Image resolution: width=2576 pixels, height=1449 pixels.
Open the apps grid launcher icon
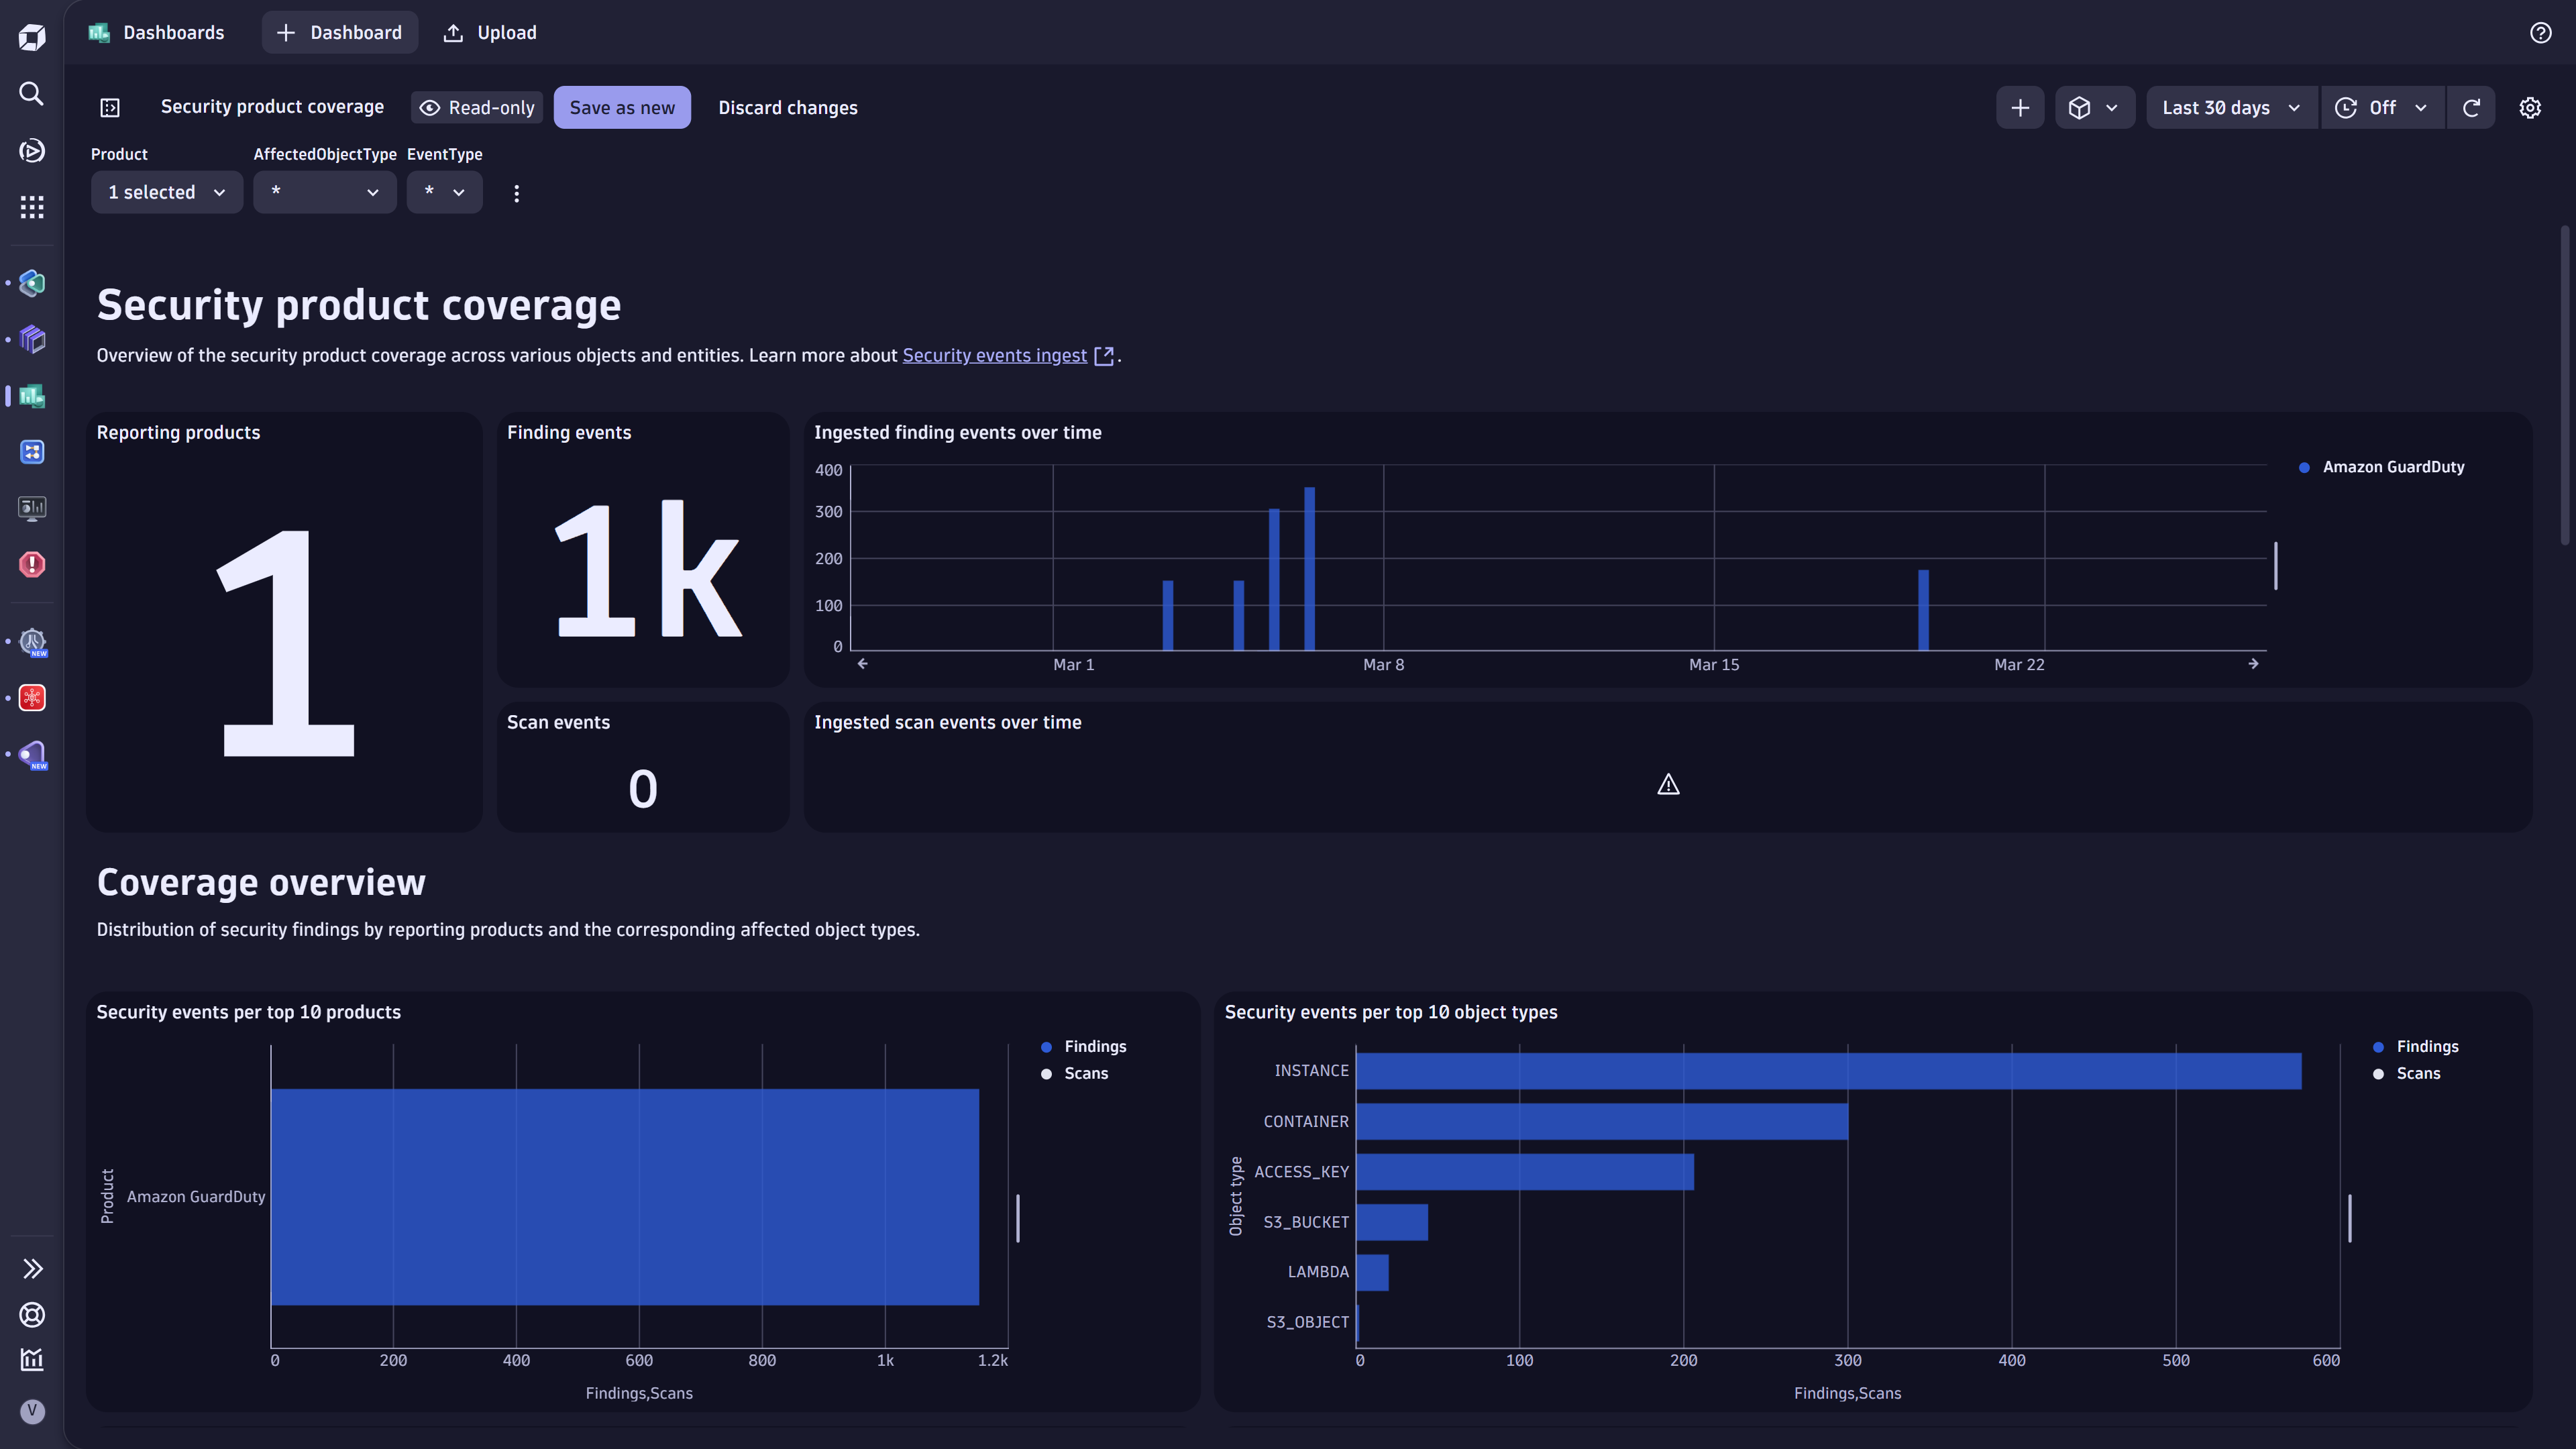pyautogui.click(x=32, y=207)
